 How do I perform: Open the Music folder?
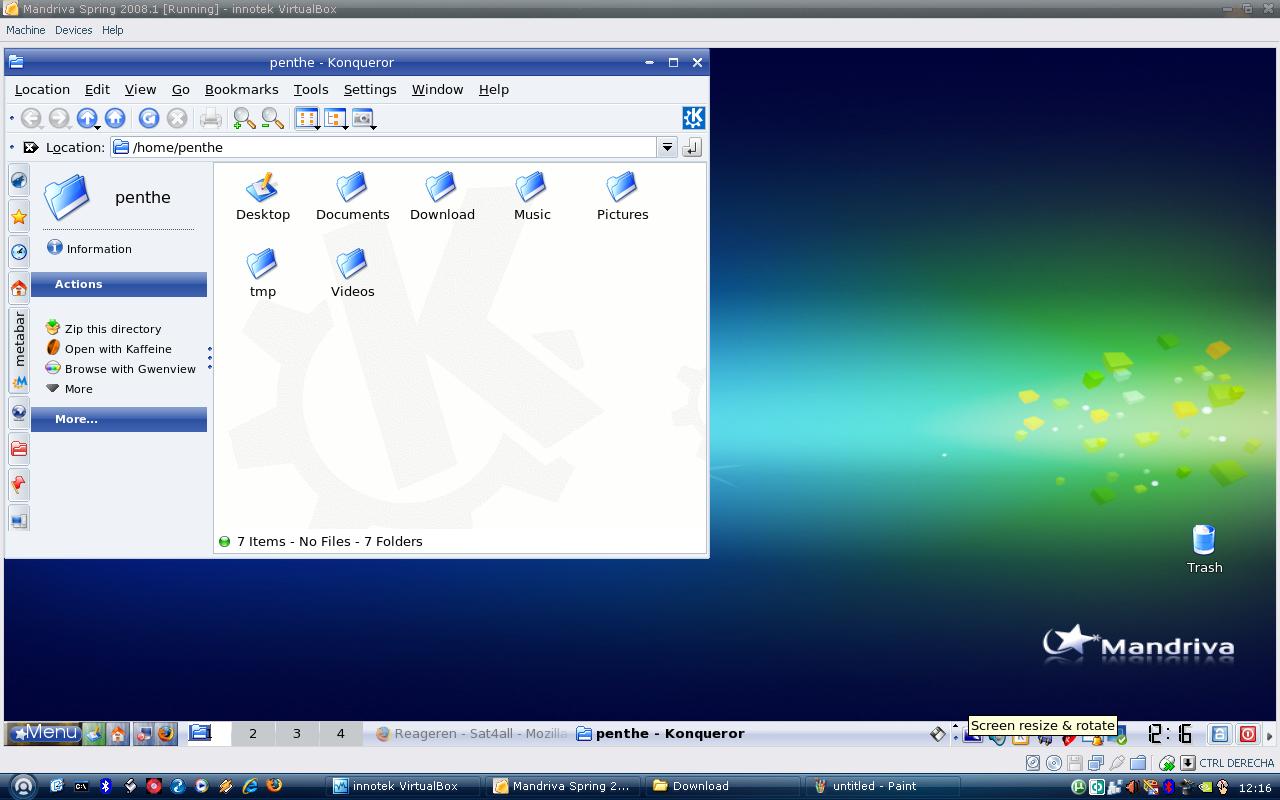[x=532, y=196]
